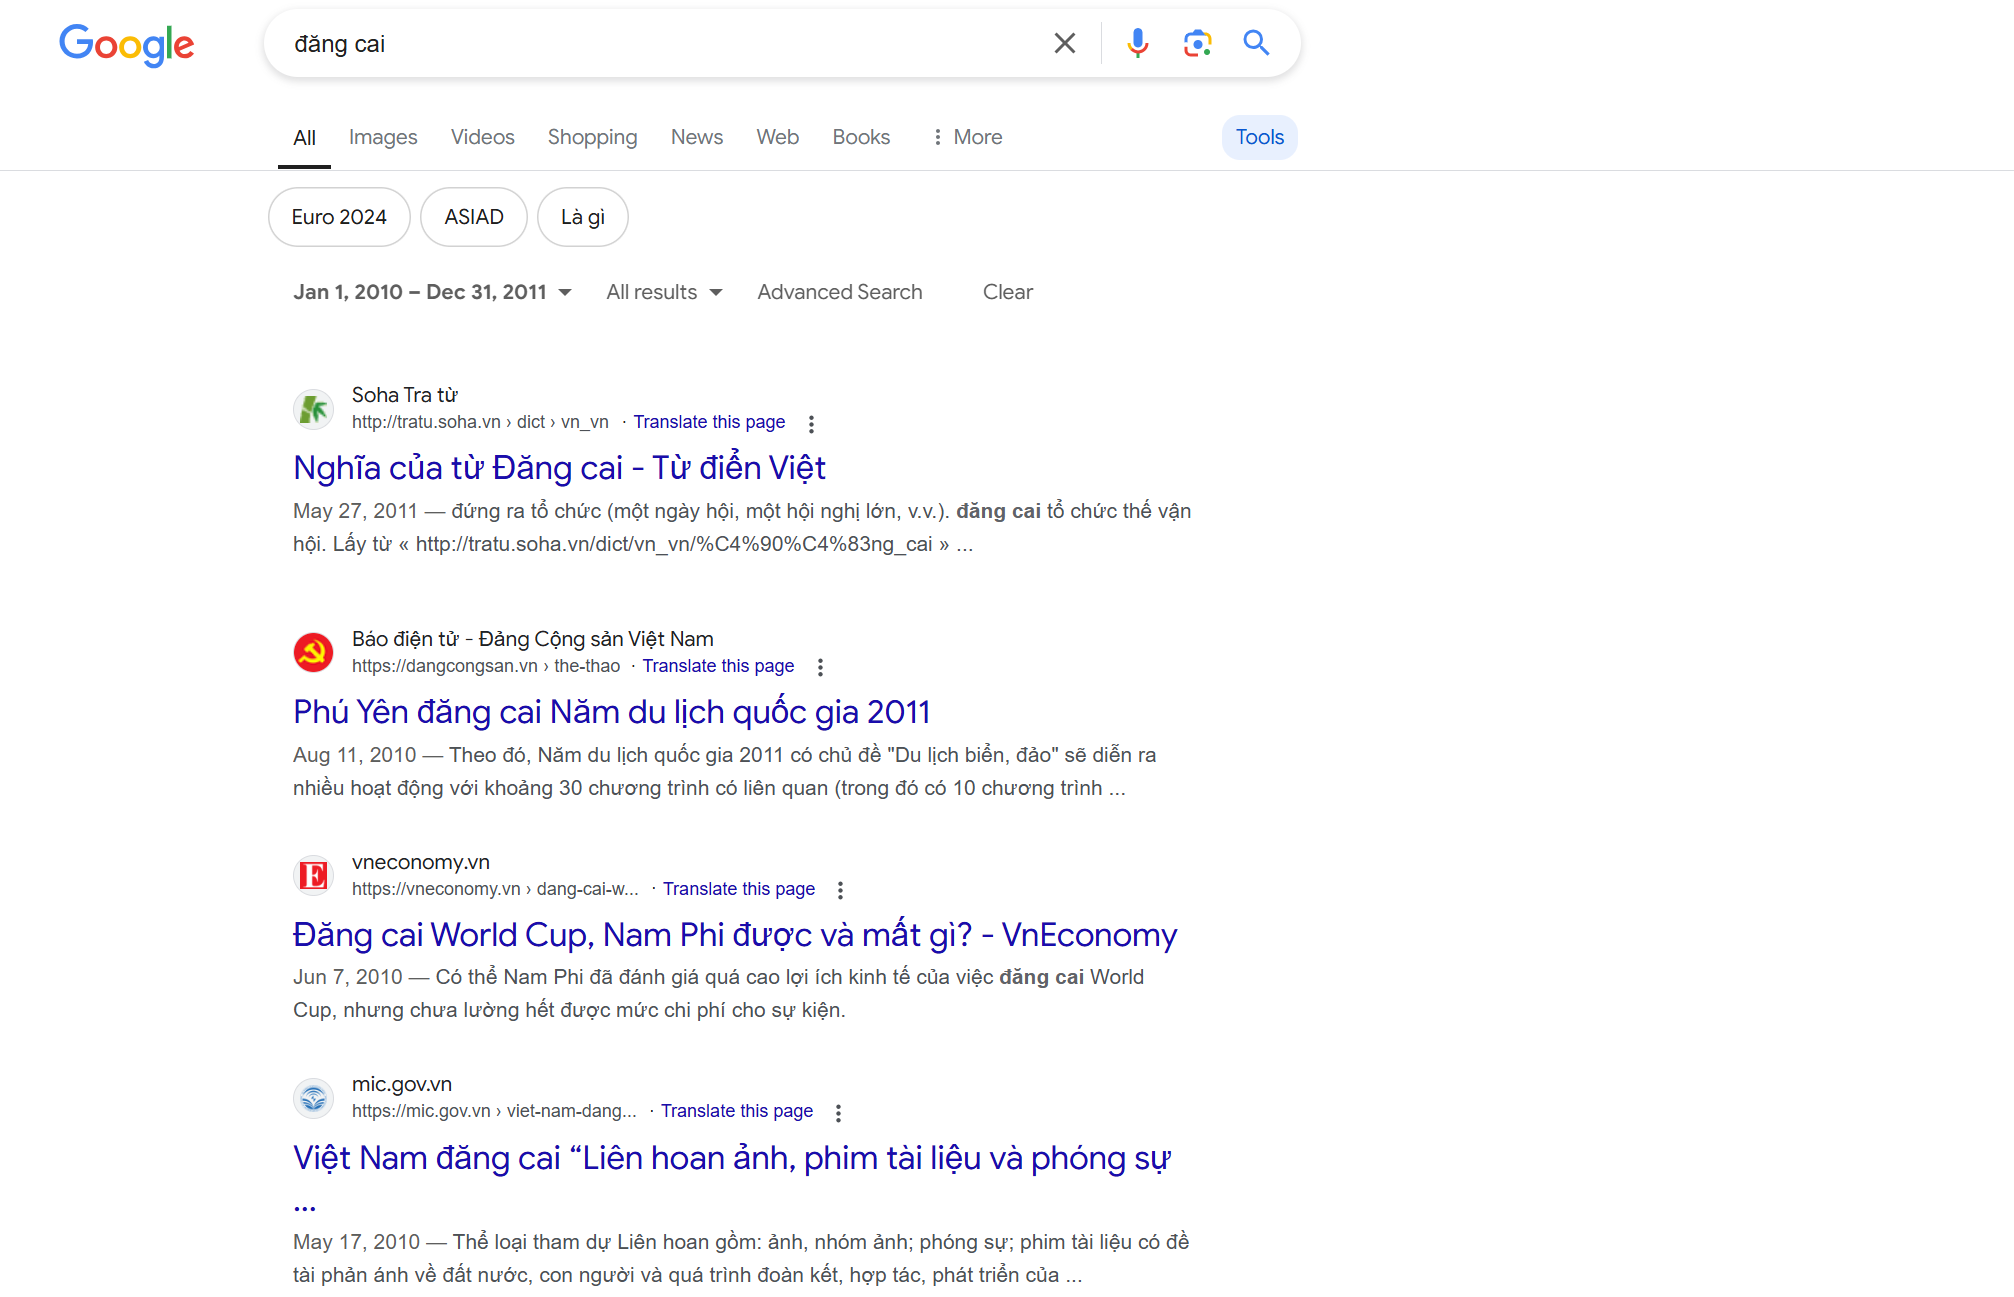
Task: Switch to the Images tab
Action: pos(383,137)
